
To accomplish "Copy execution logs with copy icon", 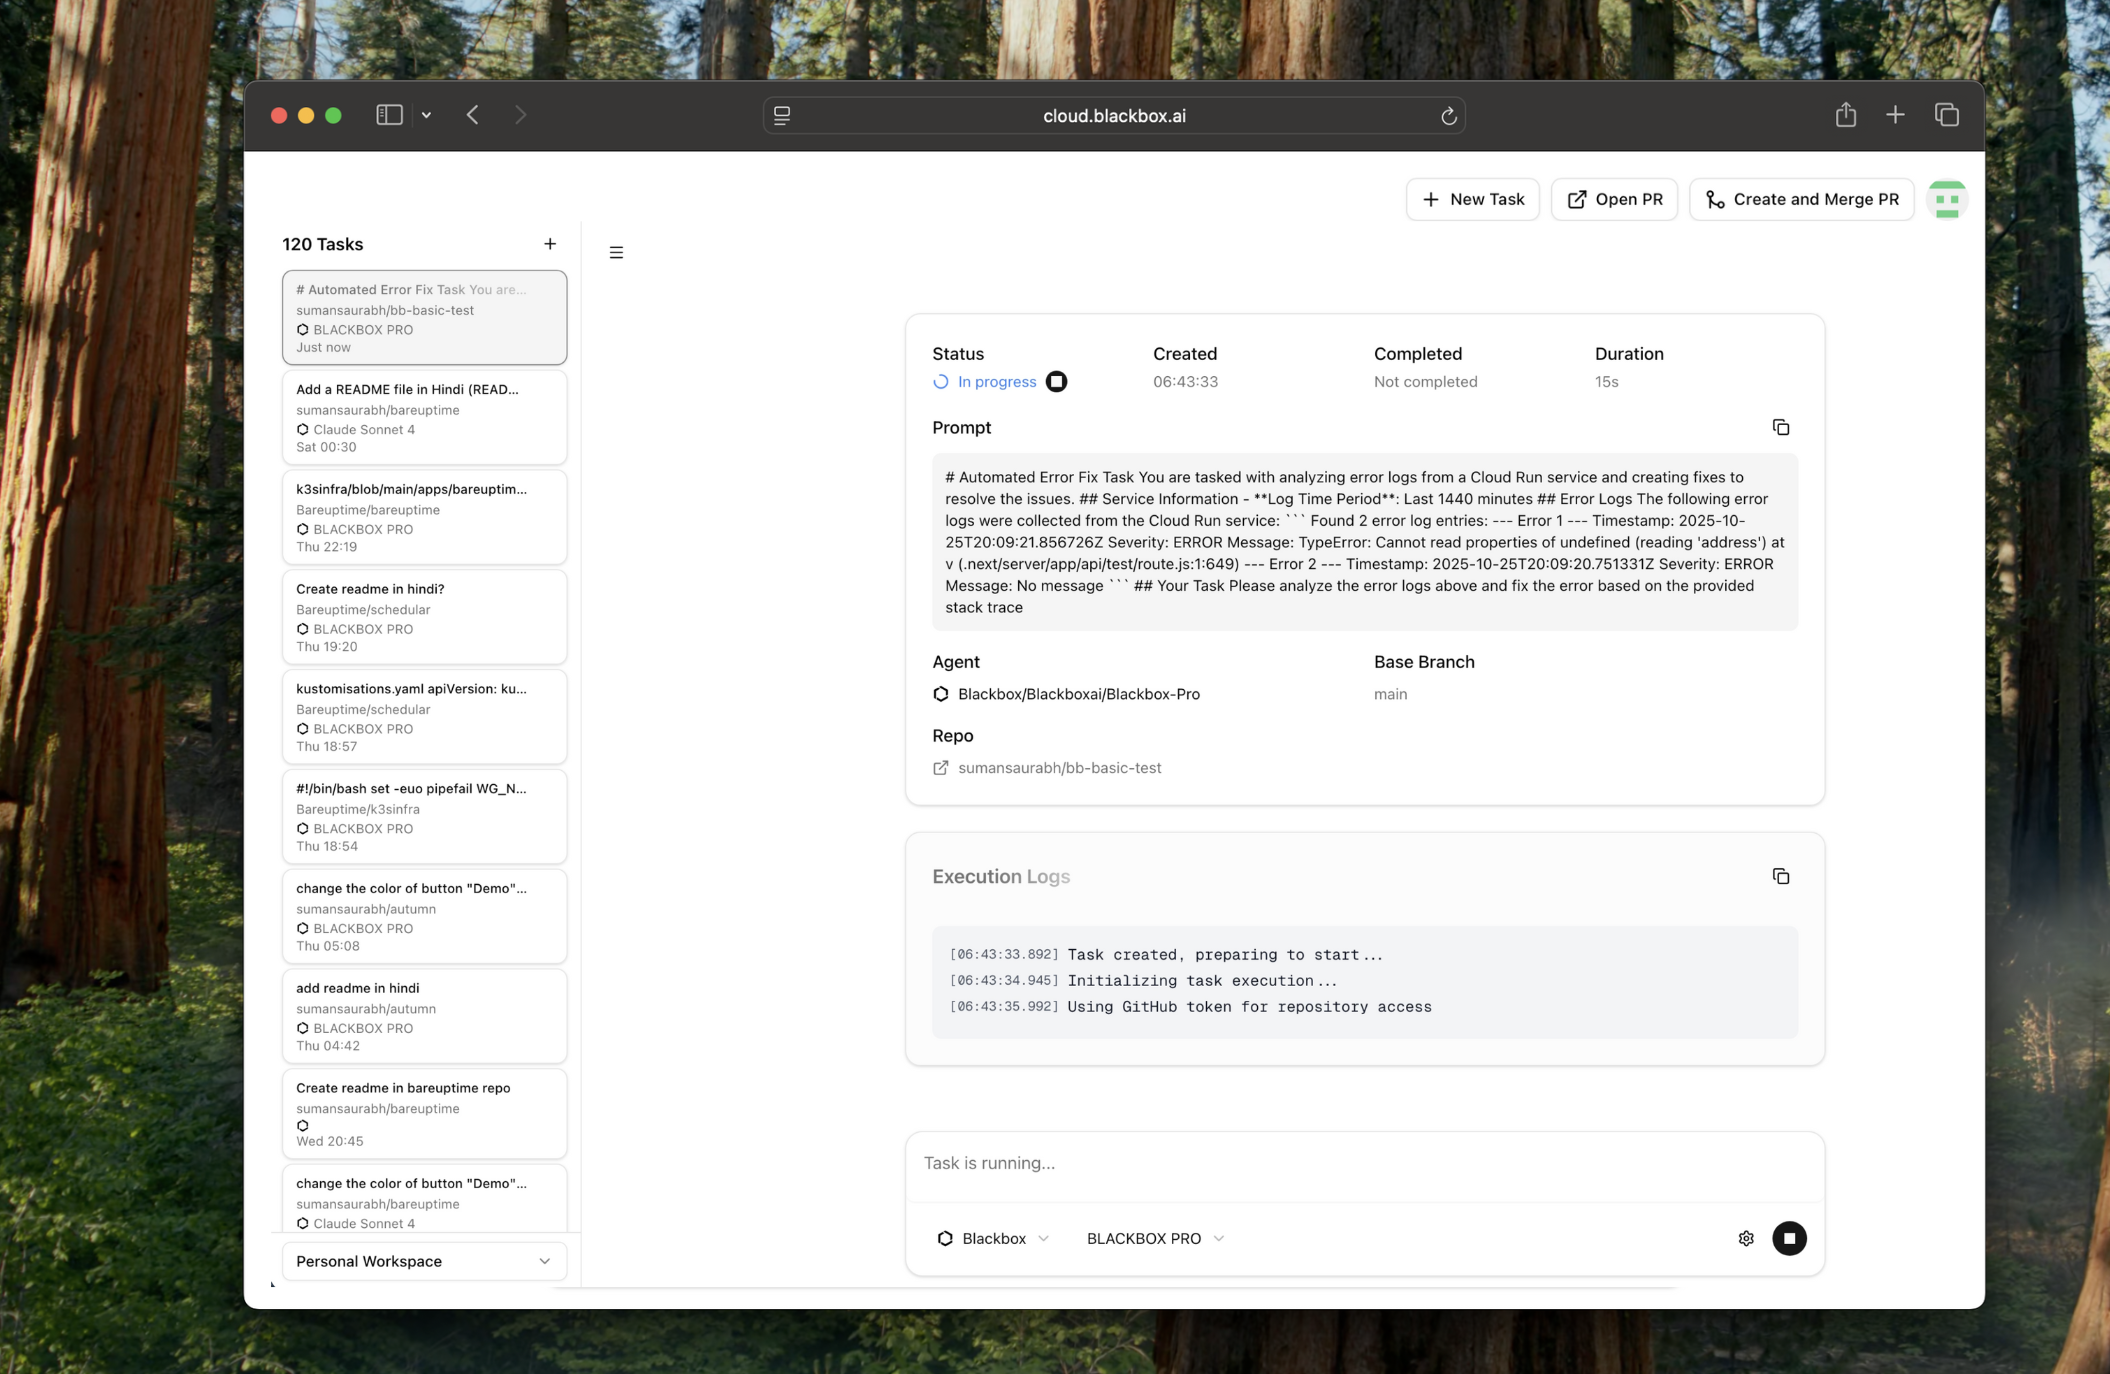I will click(x=1780, y=877).
